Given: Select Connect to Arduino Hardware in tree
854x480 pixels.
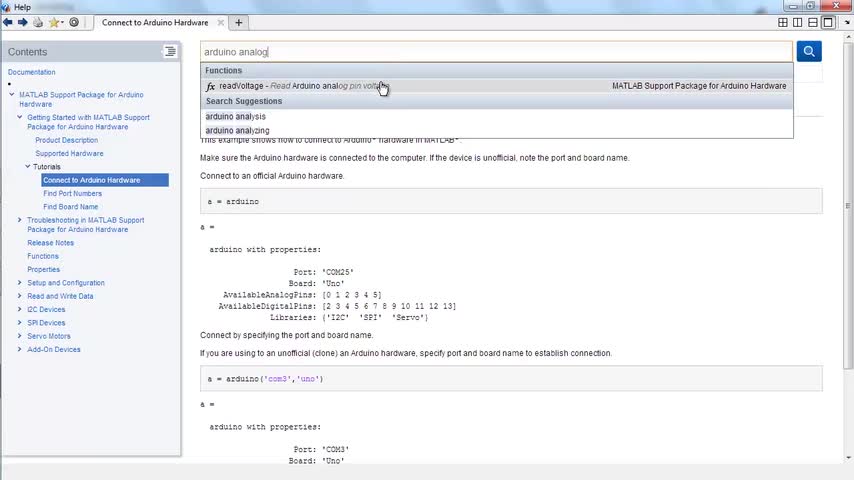Looking at the screenshot, I should click(105, 180).
